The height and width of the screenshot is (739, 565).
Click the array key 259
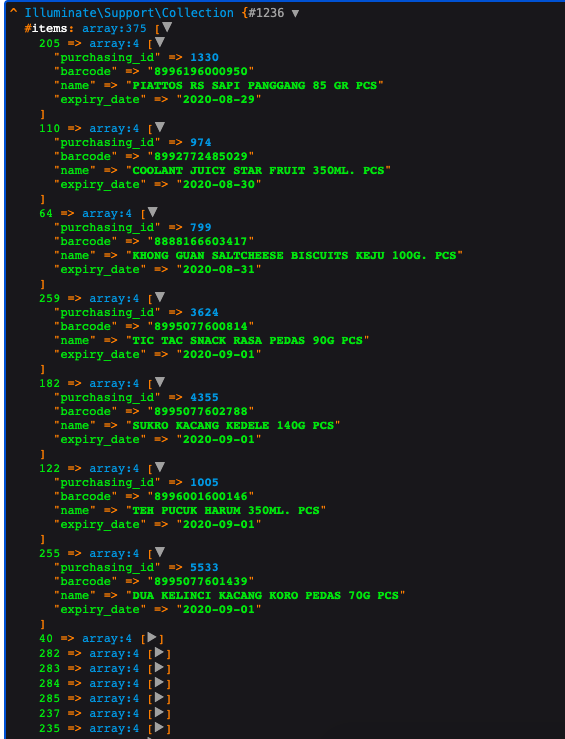(x=49, y=298)
